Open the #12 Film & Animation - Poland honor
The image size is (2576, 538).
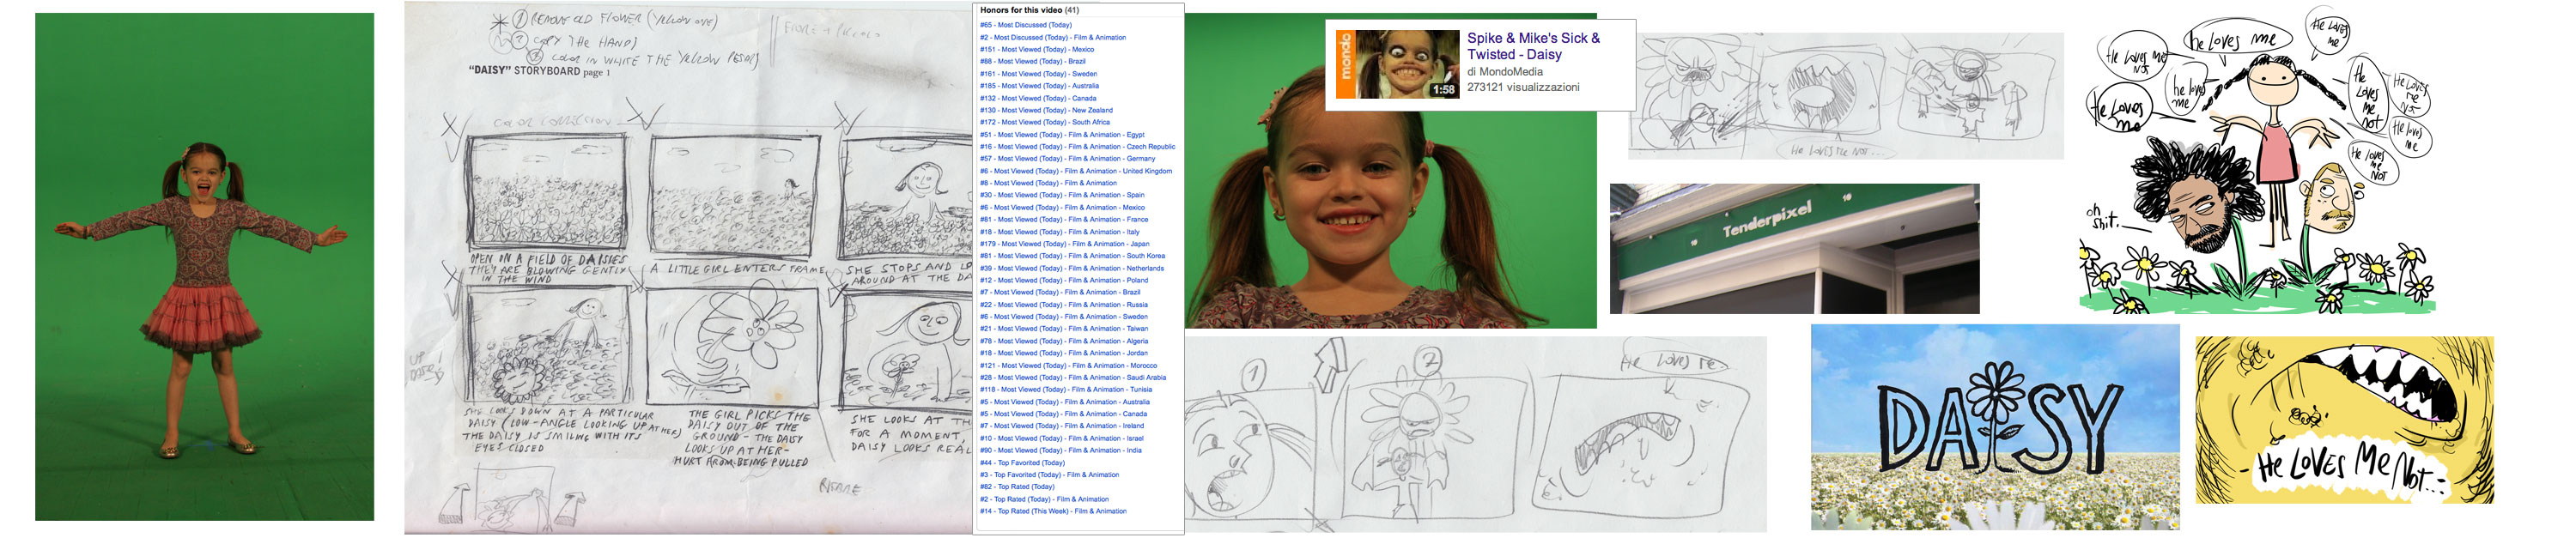(1063, 280)
